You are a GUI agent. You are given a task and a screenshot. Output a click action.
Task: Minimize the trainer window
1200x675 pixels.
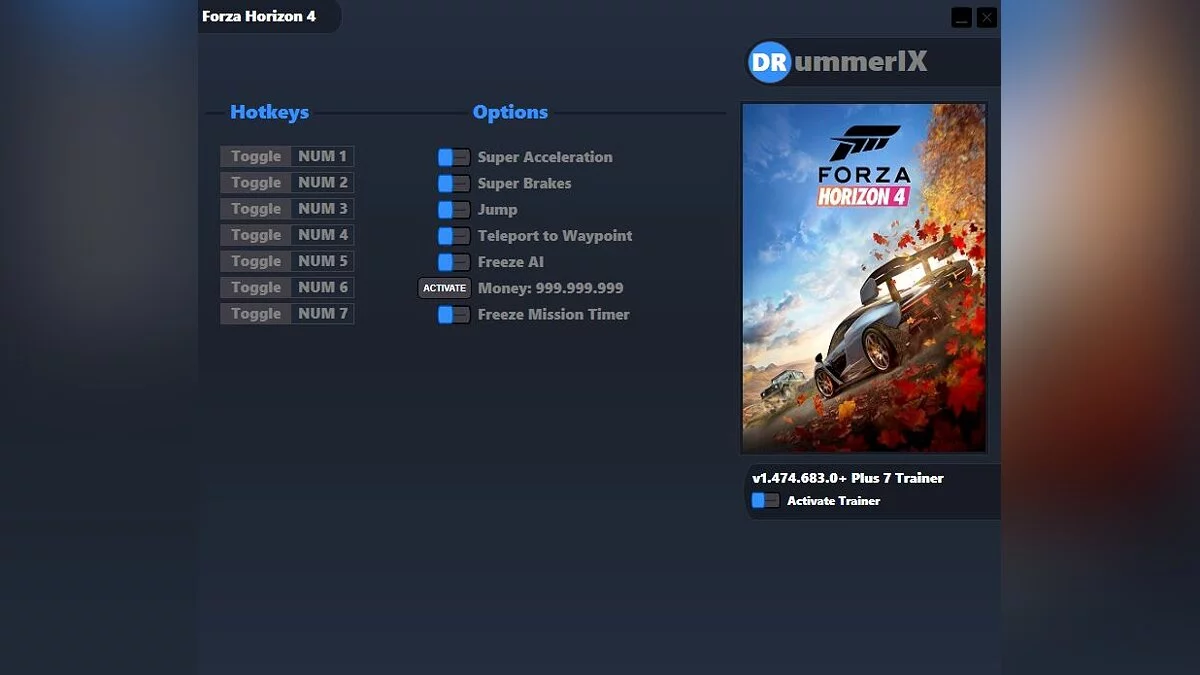click(x=961, y=17)
